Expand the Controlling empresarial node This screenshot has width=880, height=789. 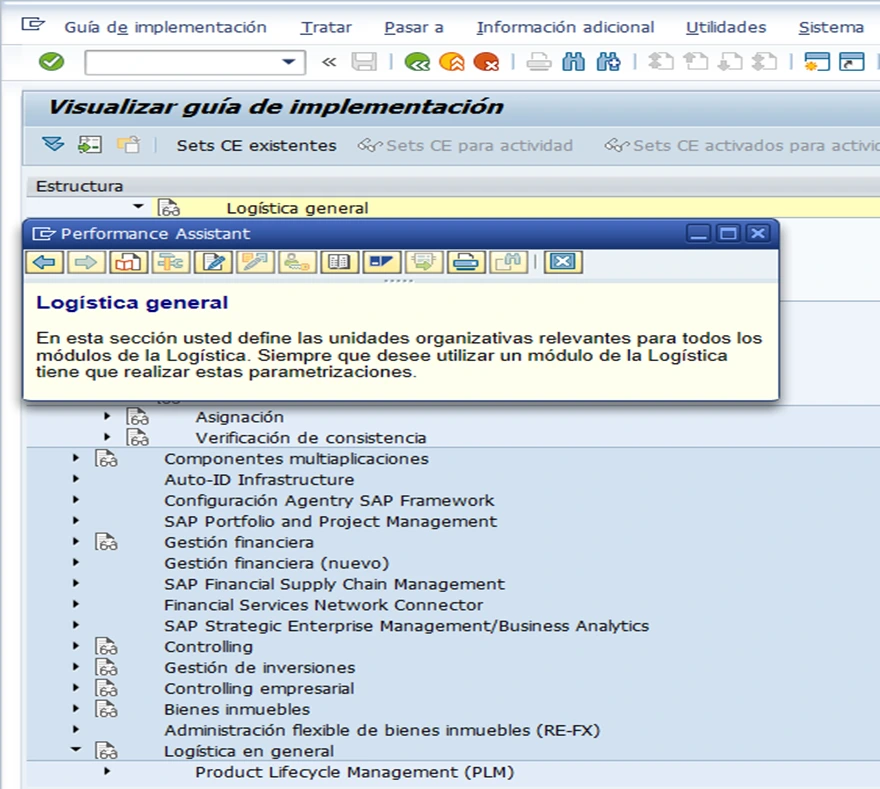coord(76,687)
